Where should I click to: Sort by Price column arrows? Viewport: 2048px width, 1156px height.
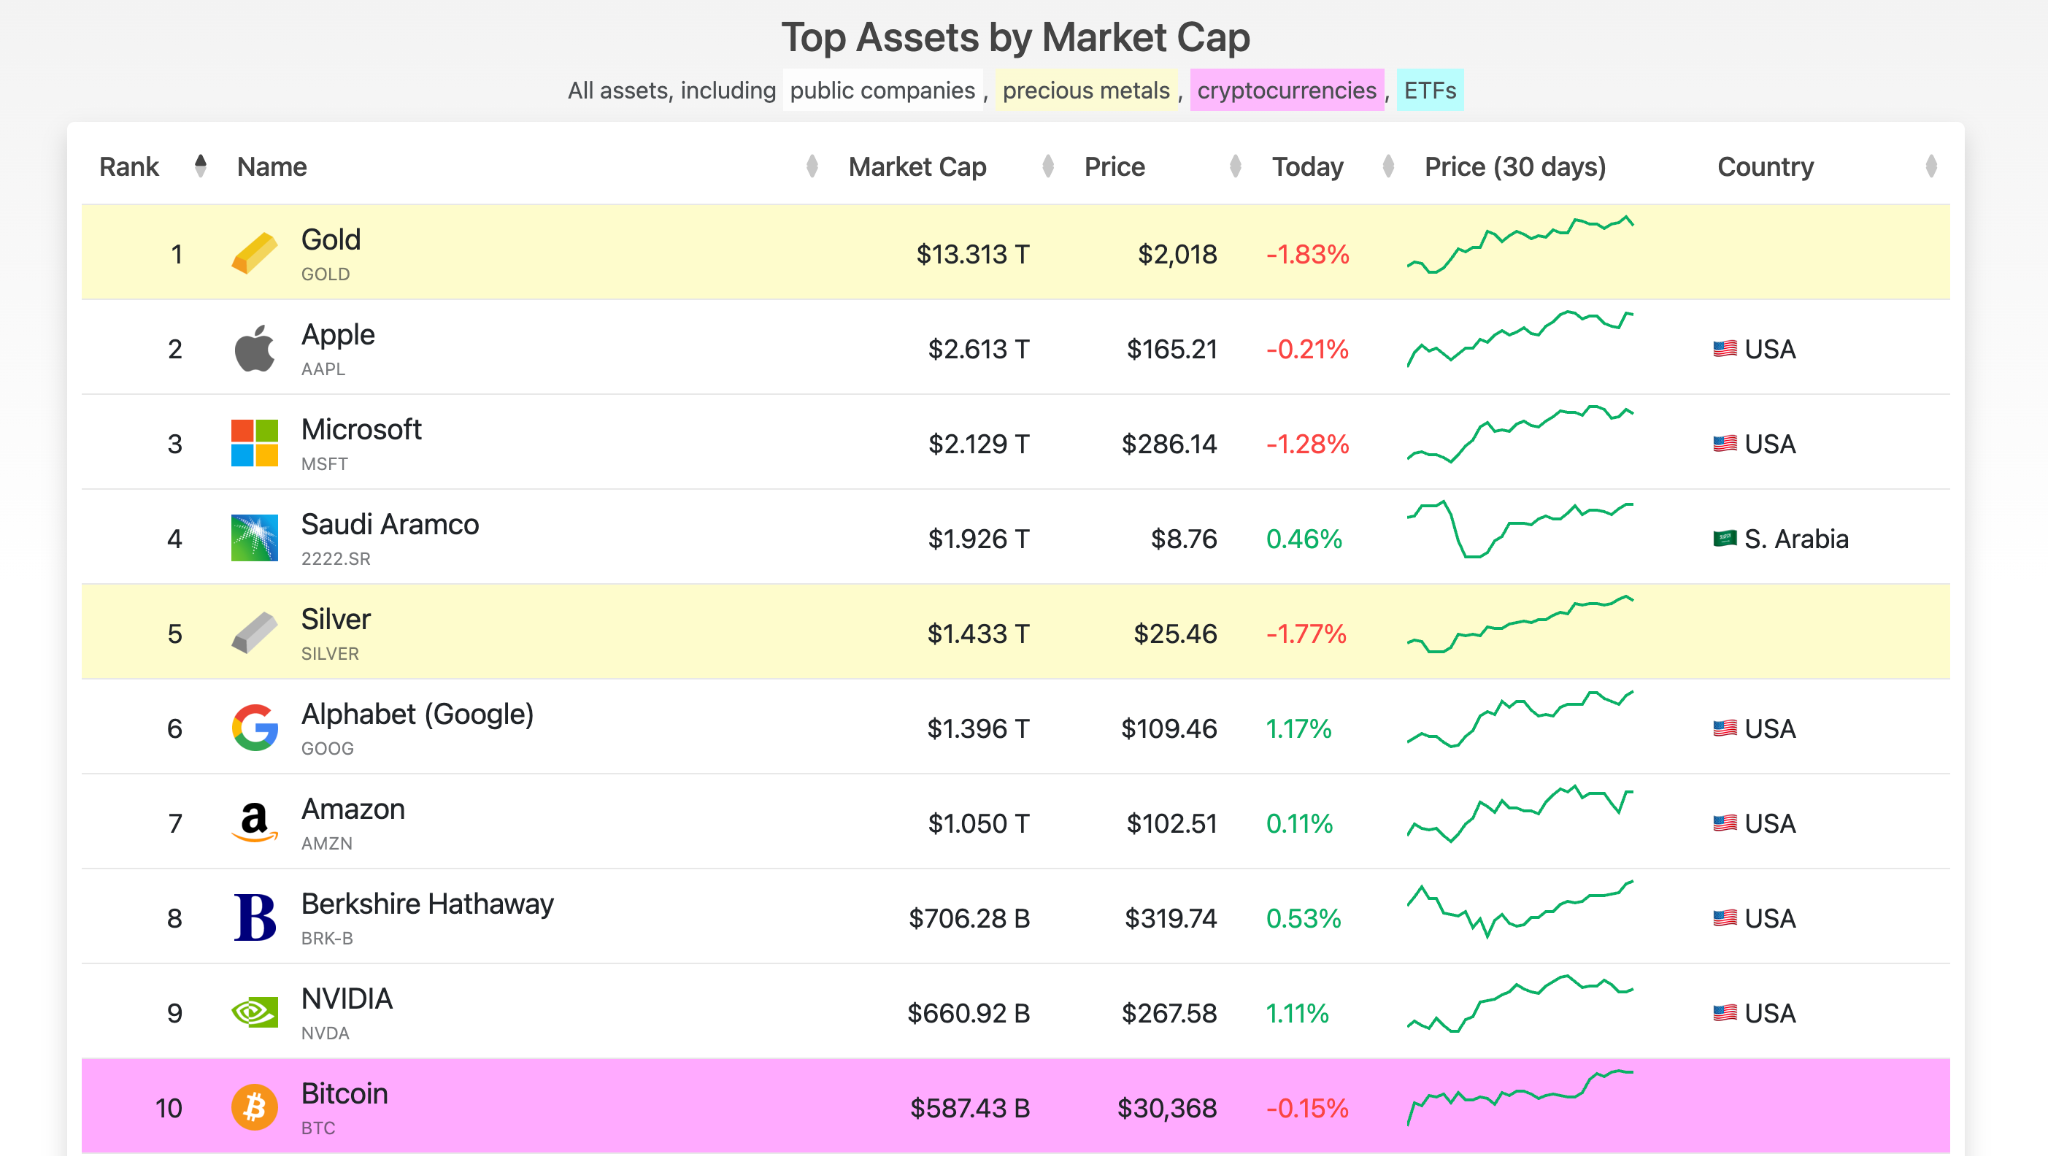point(1235,166)
